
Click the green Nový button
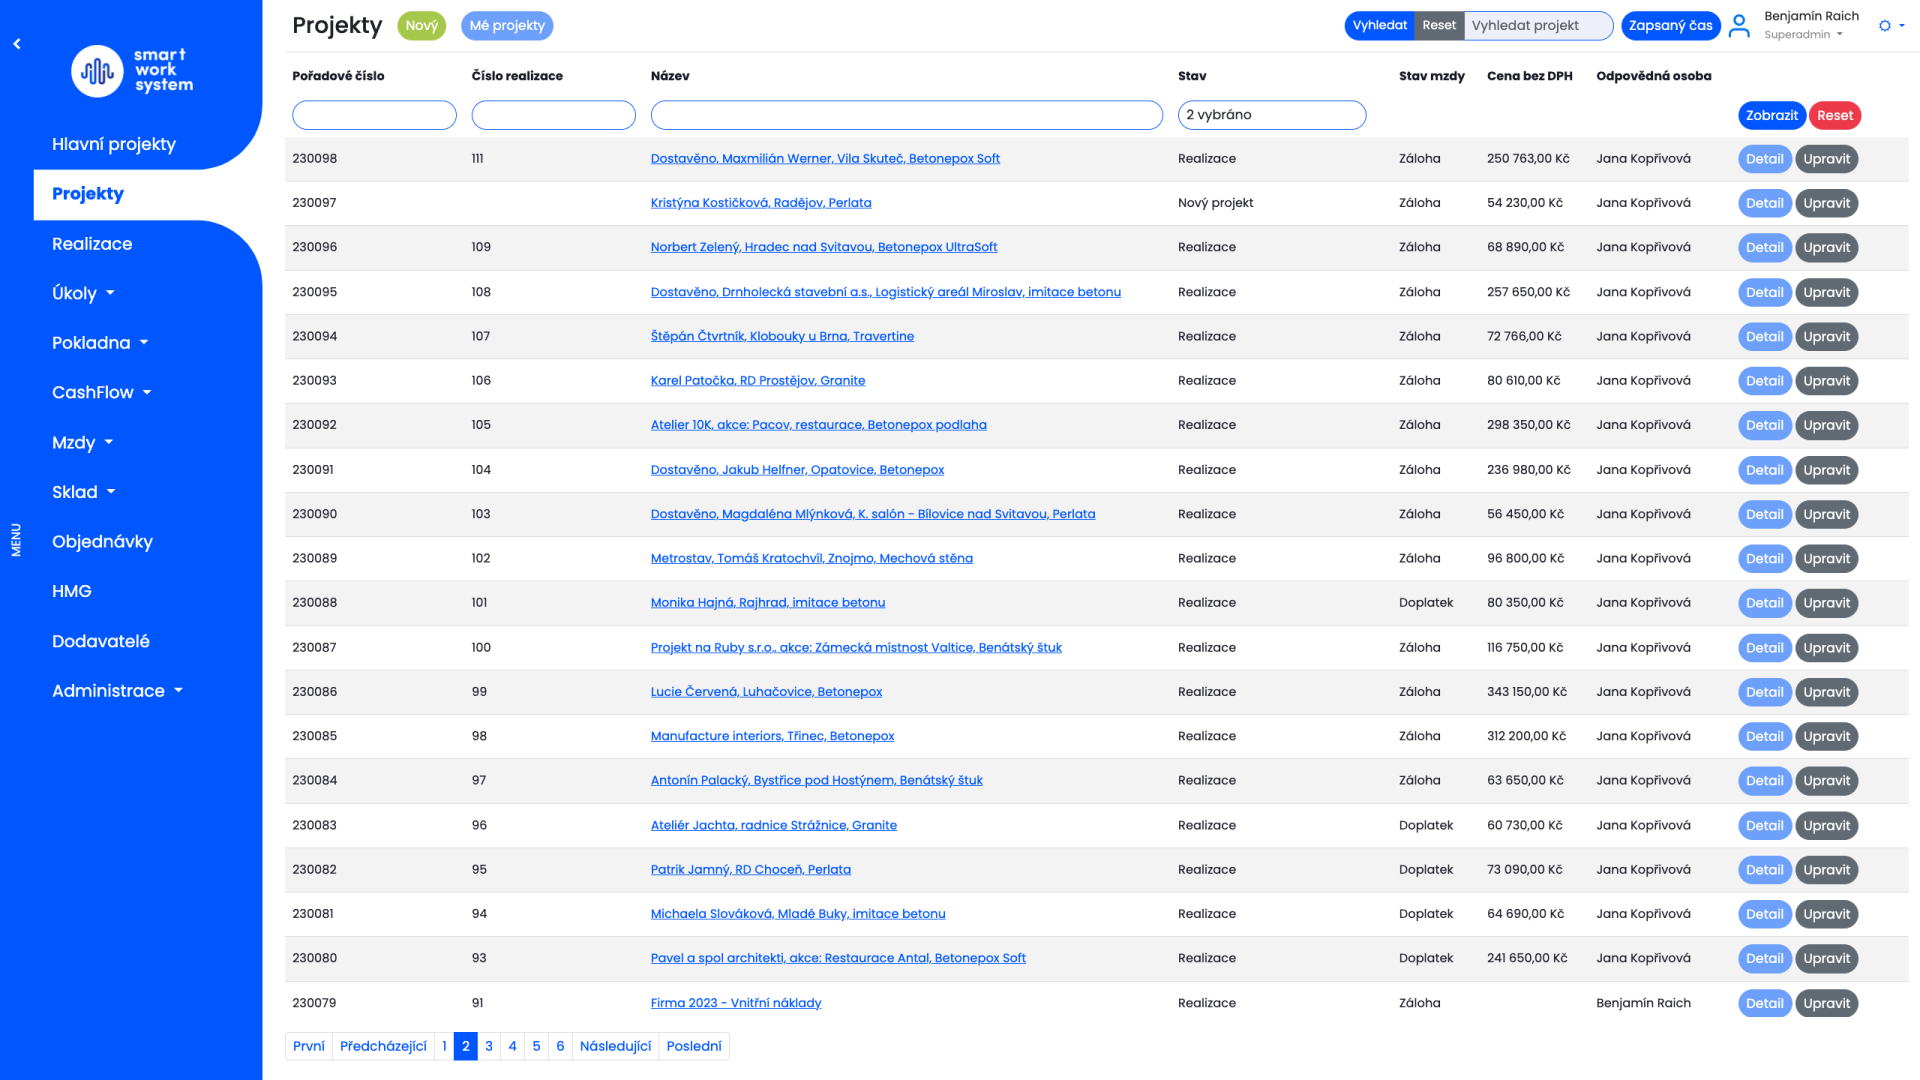click(421, 26)
